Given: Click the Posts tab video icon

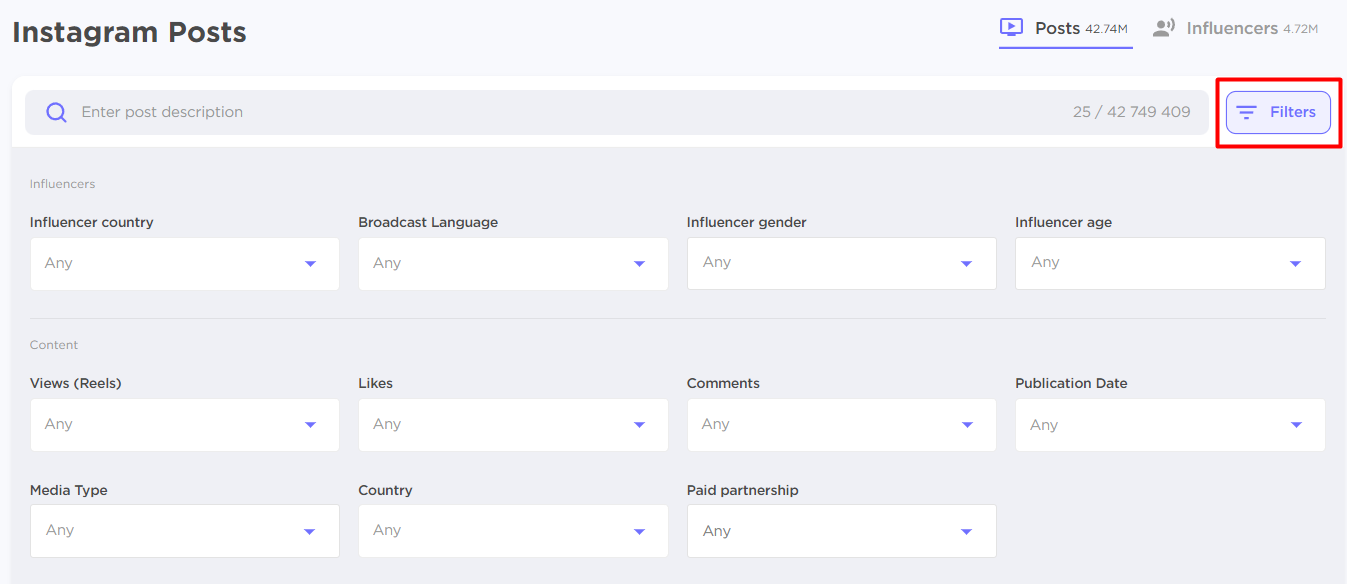Looking at the screenshot, I should [1011, 28].
